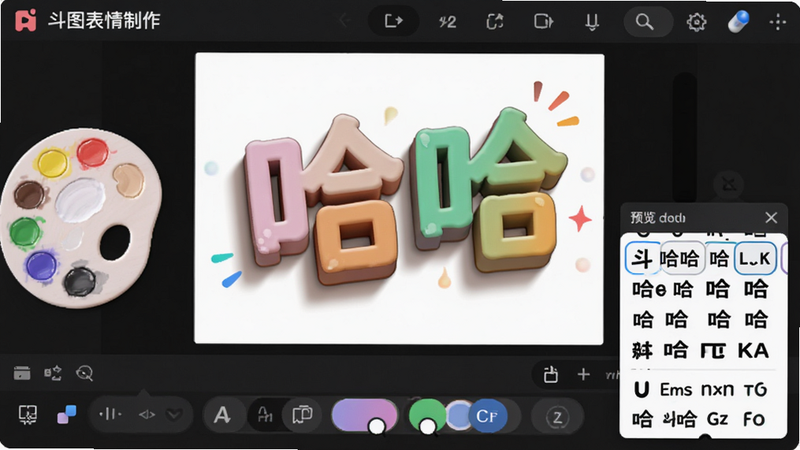The height and width of the screenshot is (450, 800).
Task: Choose the Ems font sample
Action: [x=676, y=390]
